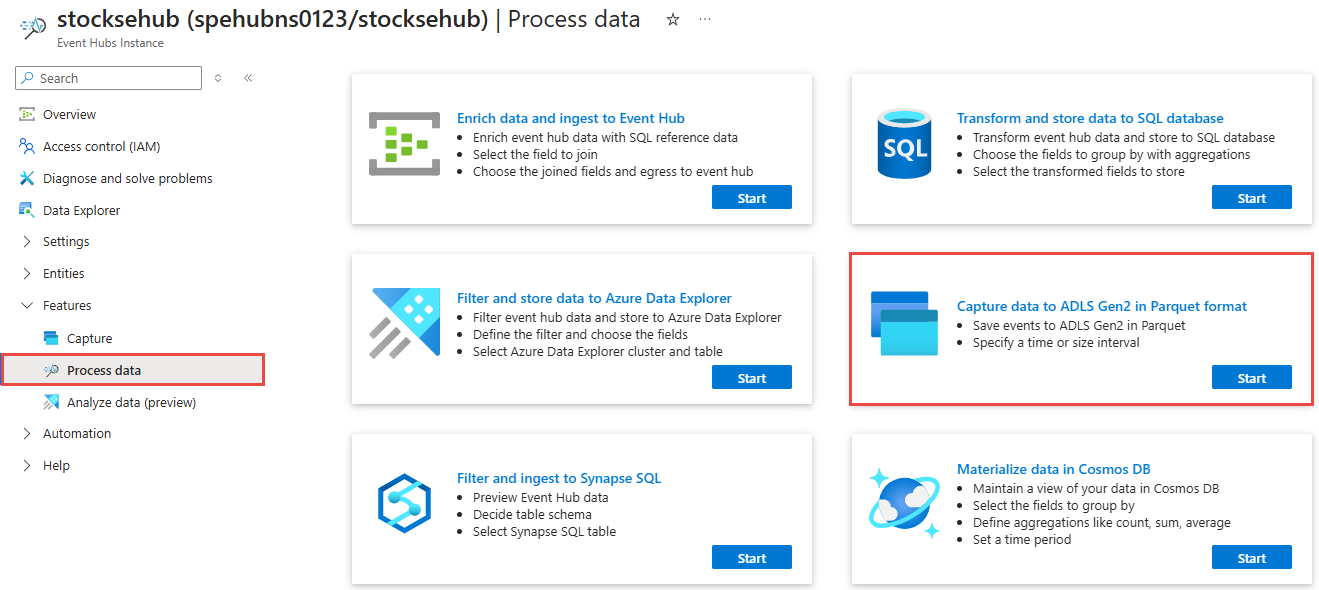Start Filter and ingest to Synapse SQL
The height and width of the screenshot is (590, 1319).
tap(751, 558)
